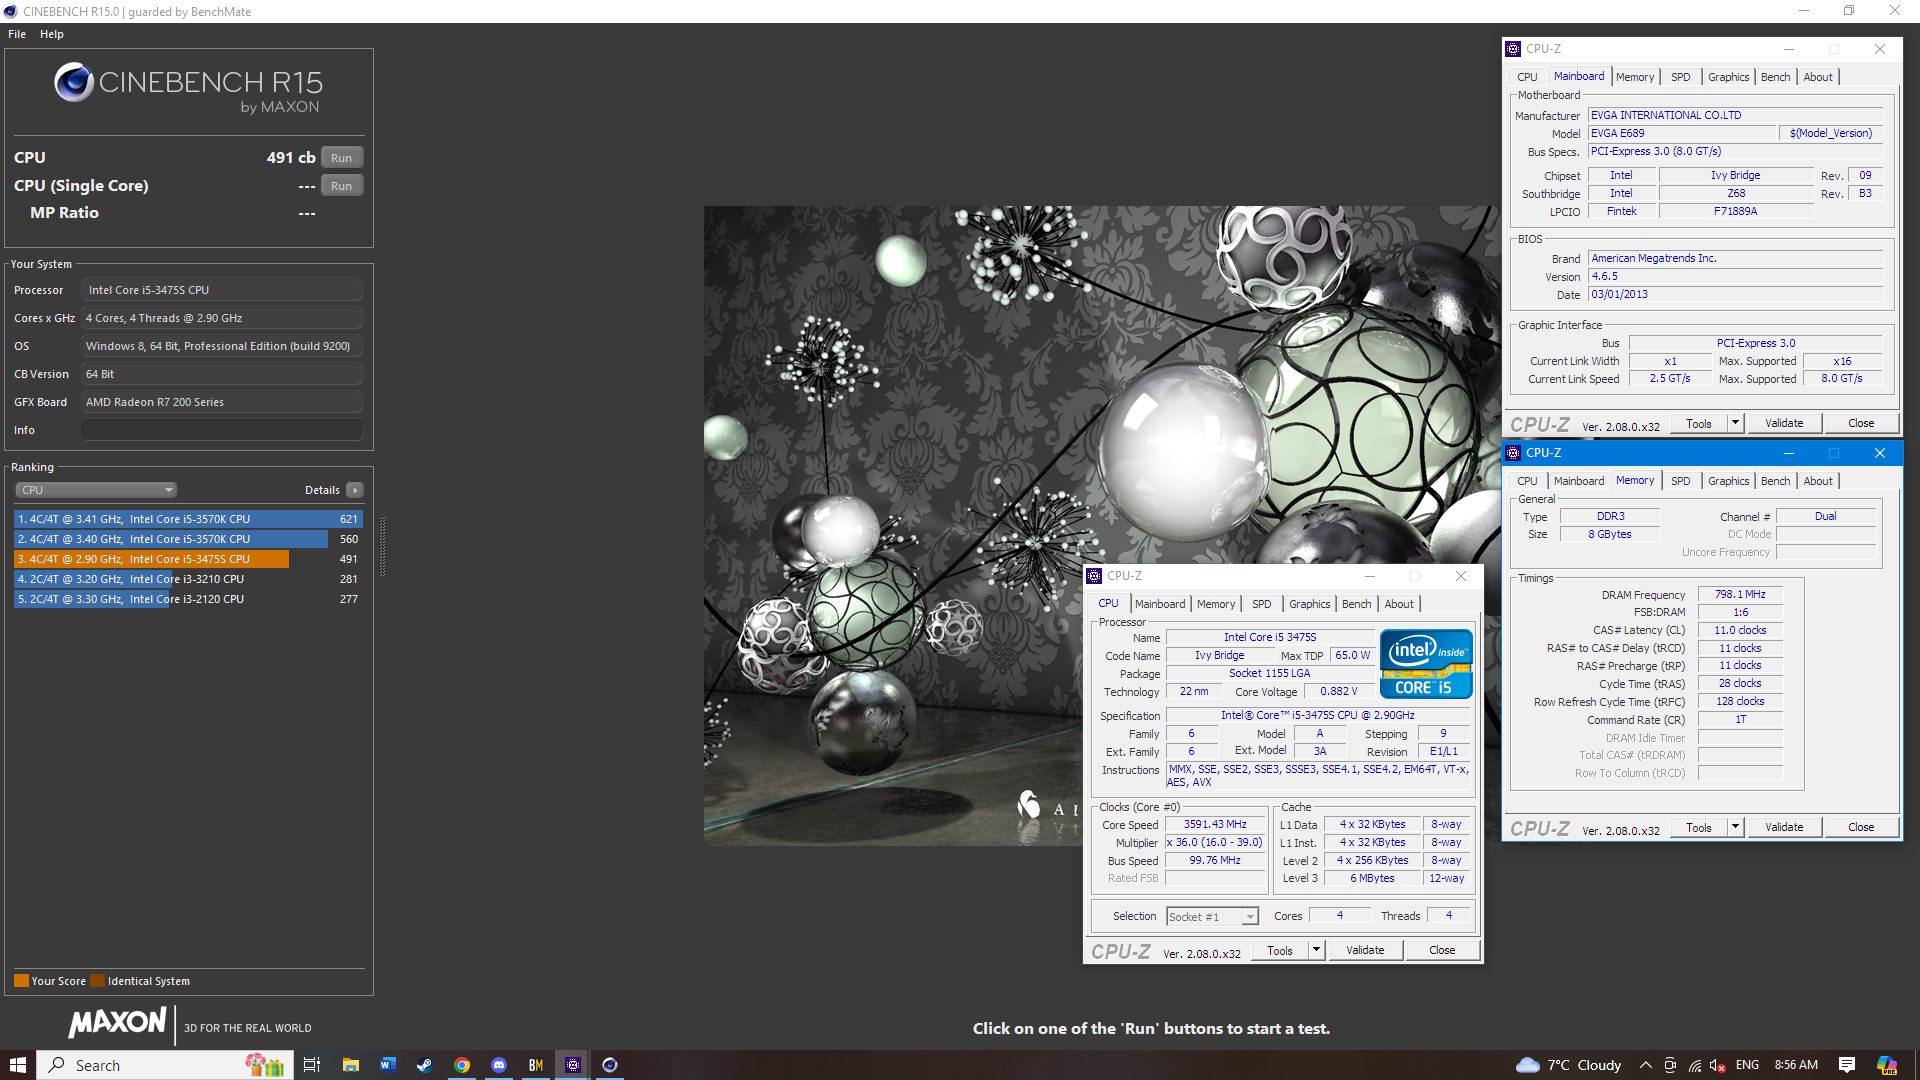1920x1080 pixels.
Task: Open BenchMate from taskbar
Action: (x=536, y=1065)
